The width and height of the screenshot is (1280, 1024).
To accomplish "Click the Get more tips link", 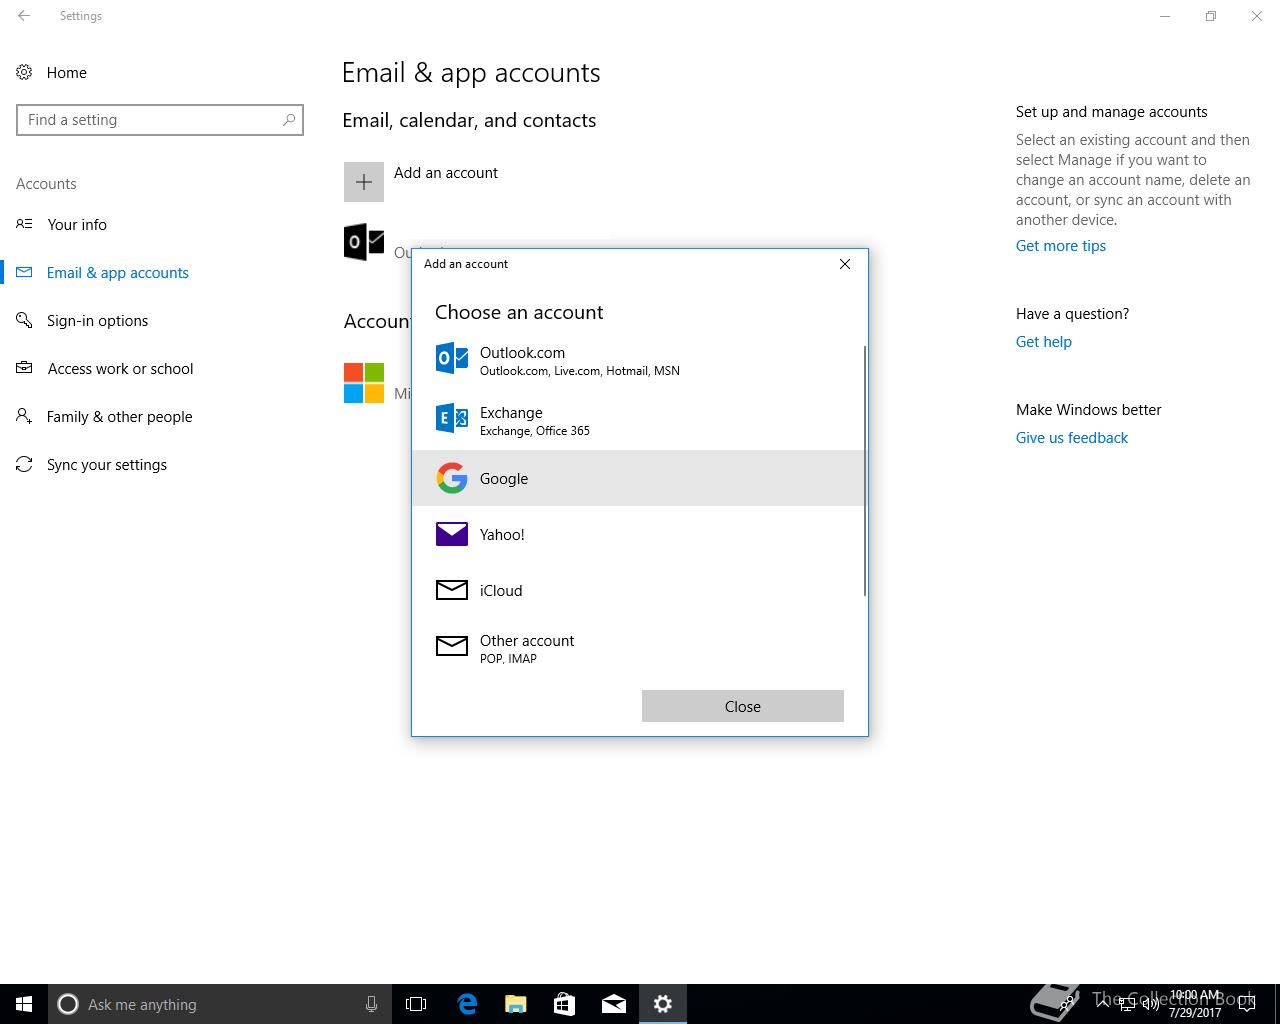I will pos(1061,246).
